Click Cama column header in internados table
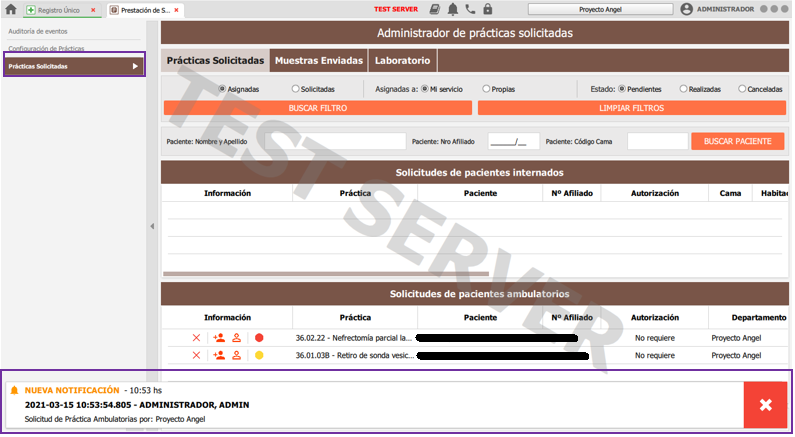This screenshot has width=795, height=437. 730,193
